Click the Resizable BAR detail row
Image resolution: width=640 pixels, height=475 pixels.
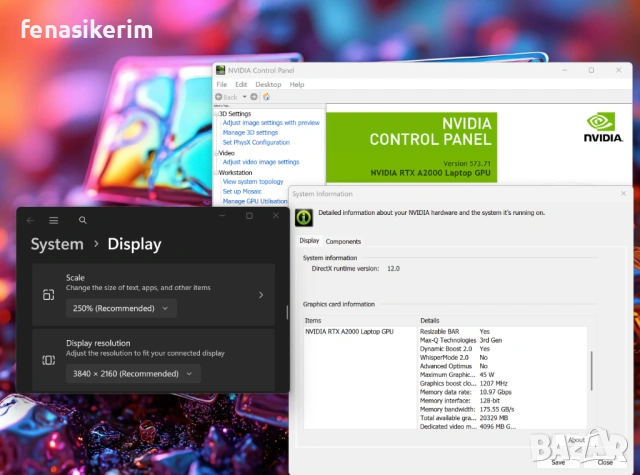pos(503,331)
